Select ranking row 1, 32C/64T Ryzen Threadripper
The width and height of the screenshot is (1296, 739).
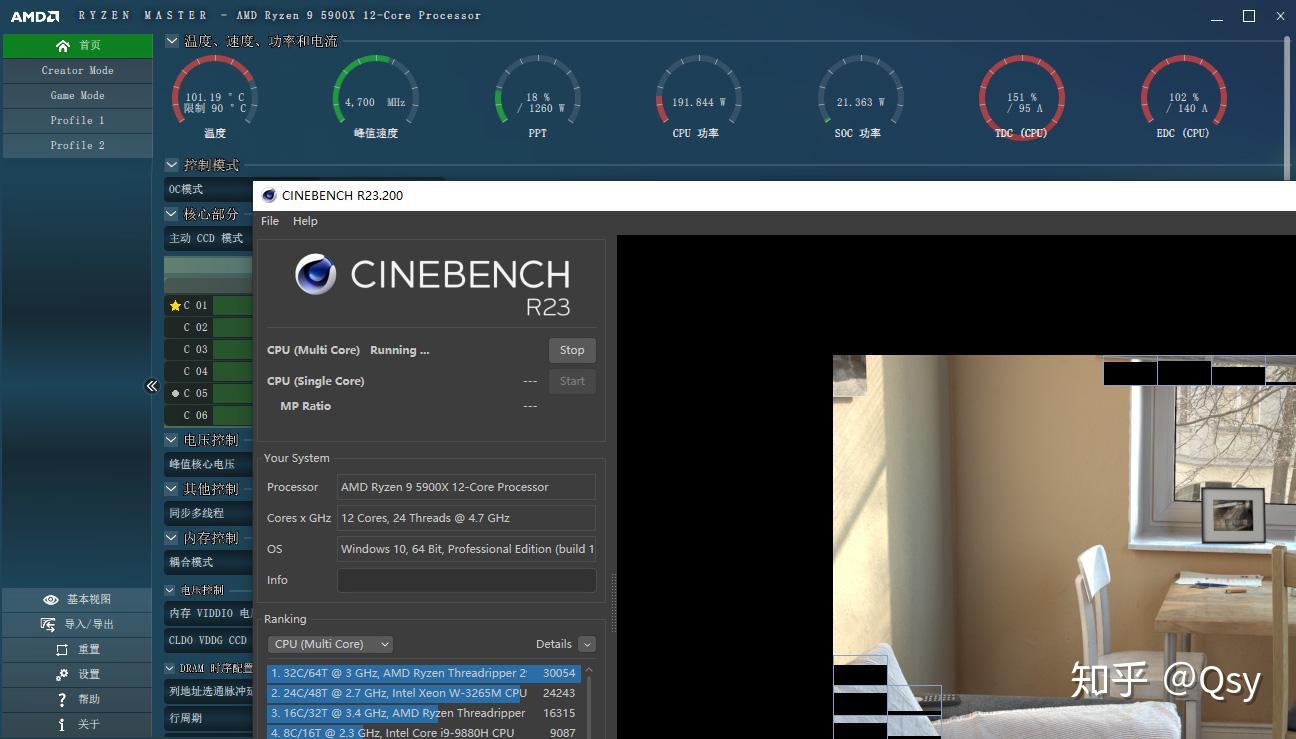(x=424, y=673)
